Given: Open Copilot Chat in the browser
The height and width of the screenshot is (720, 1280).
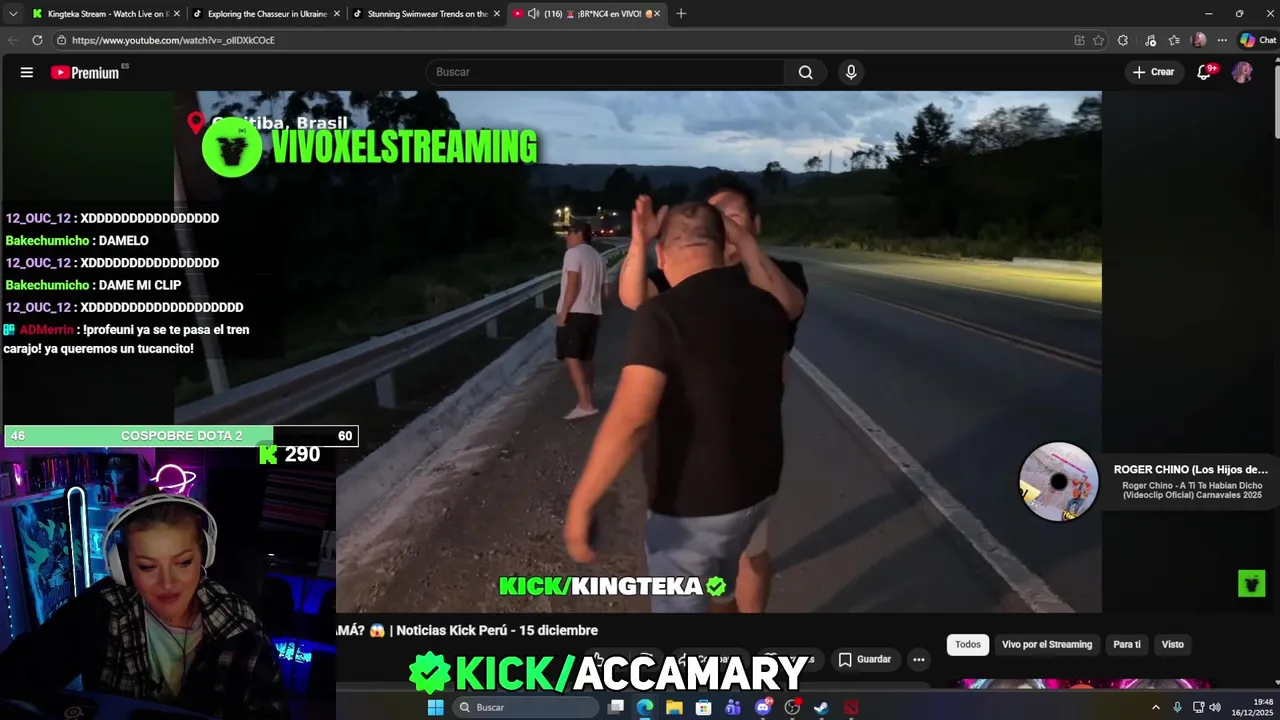Looking at the screenshot, I should [x=1258, y=40].
